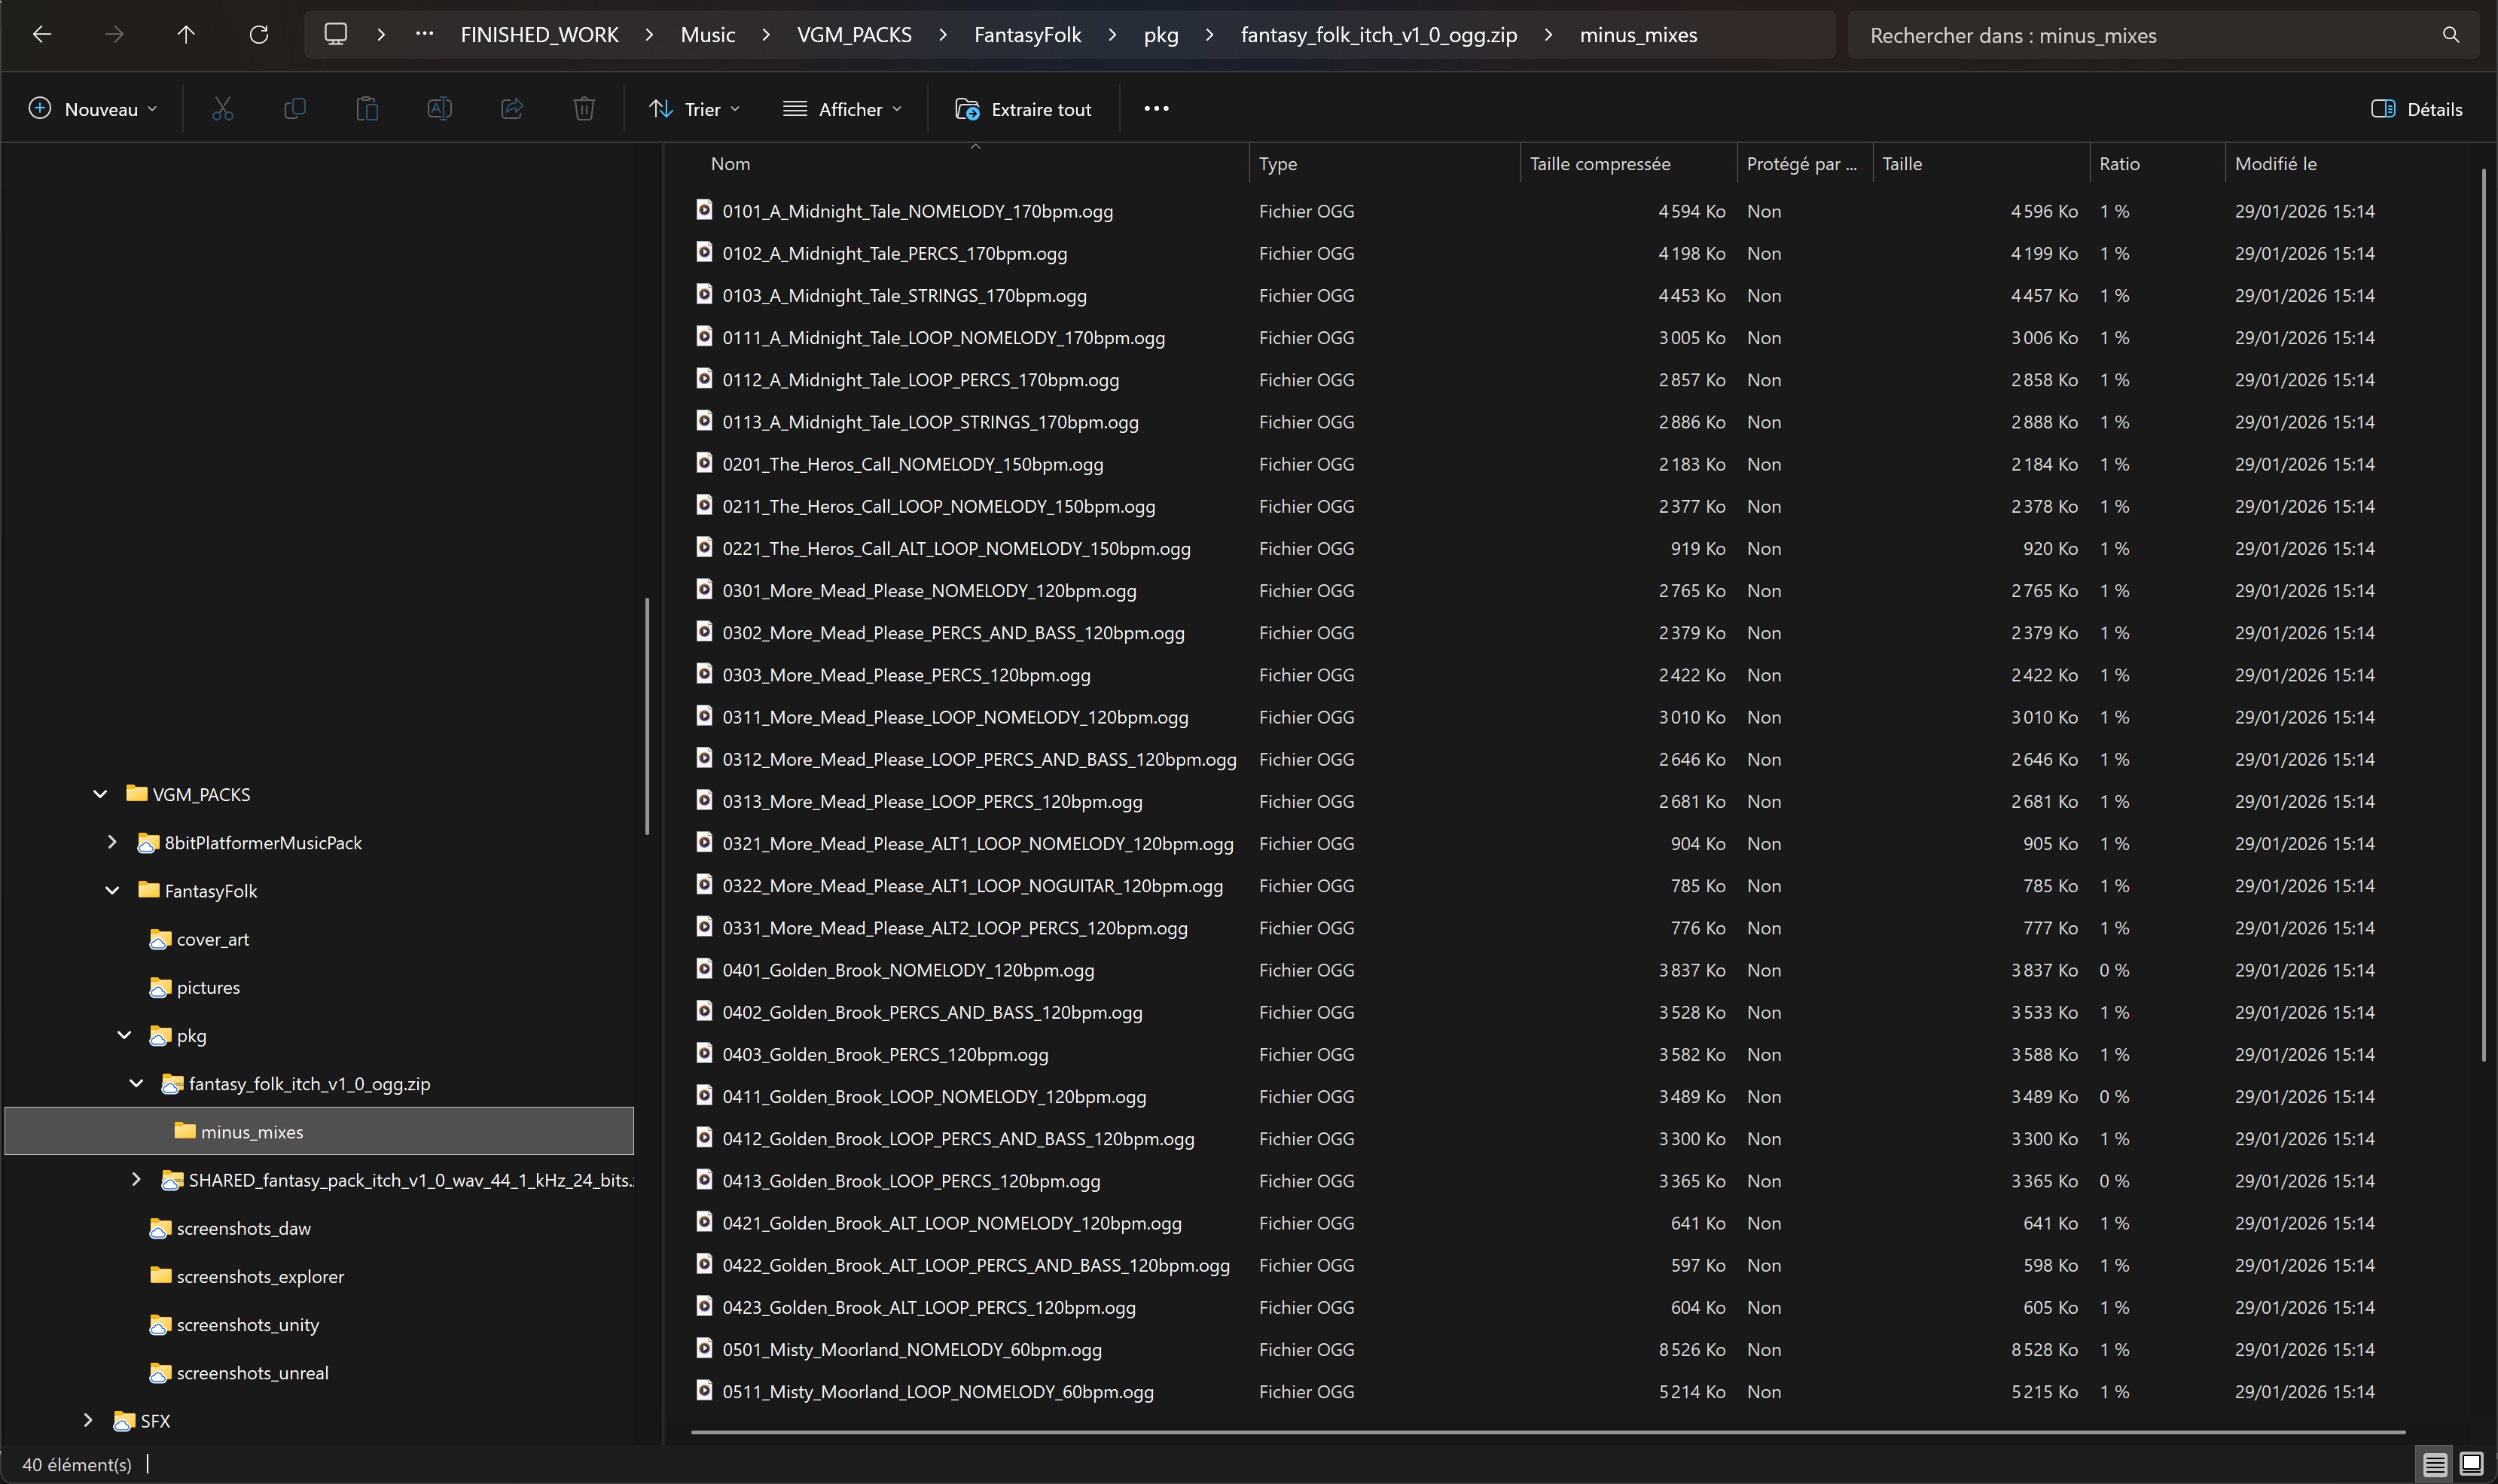The image size is (2498, 1484).
Task: Click the Copy icon in toolbar
Action: point(295,109)
